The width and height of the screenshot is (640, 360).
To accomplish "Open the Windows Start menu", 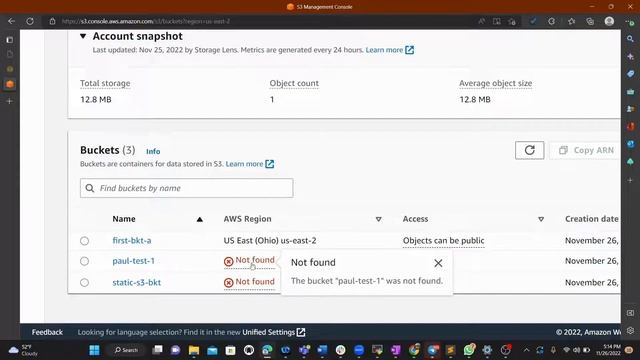I will [94, 350].
